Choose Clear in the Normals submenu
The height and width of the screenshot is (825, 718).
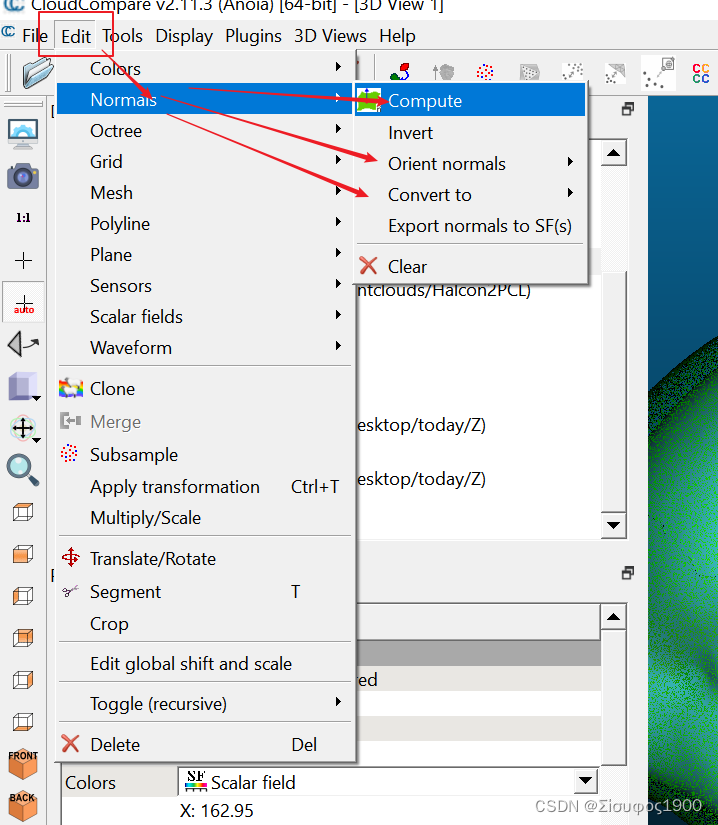point(470,266)
